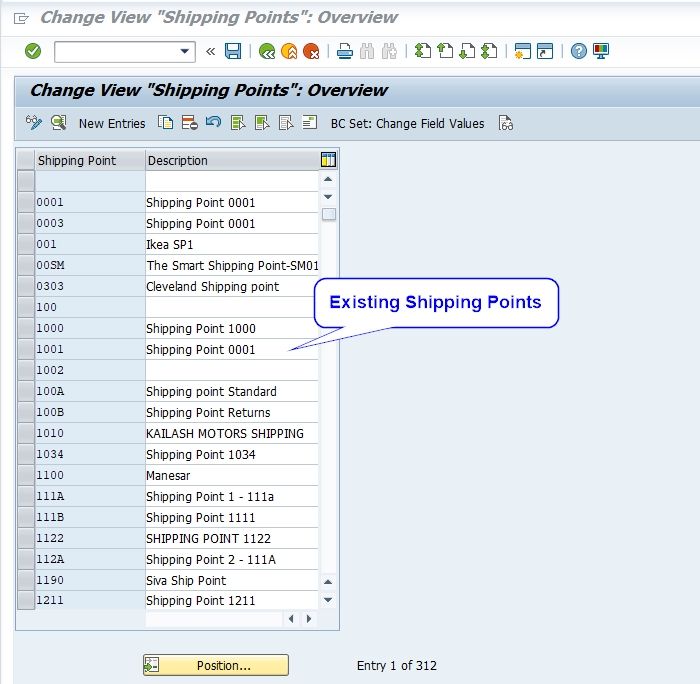Click the Description column header
700x684 pixels.
231,160
